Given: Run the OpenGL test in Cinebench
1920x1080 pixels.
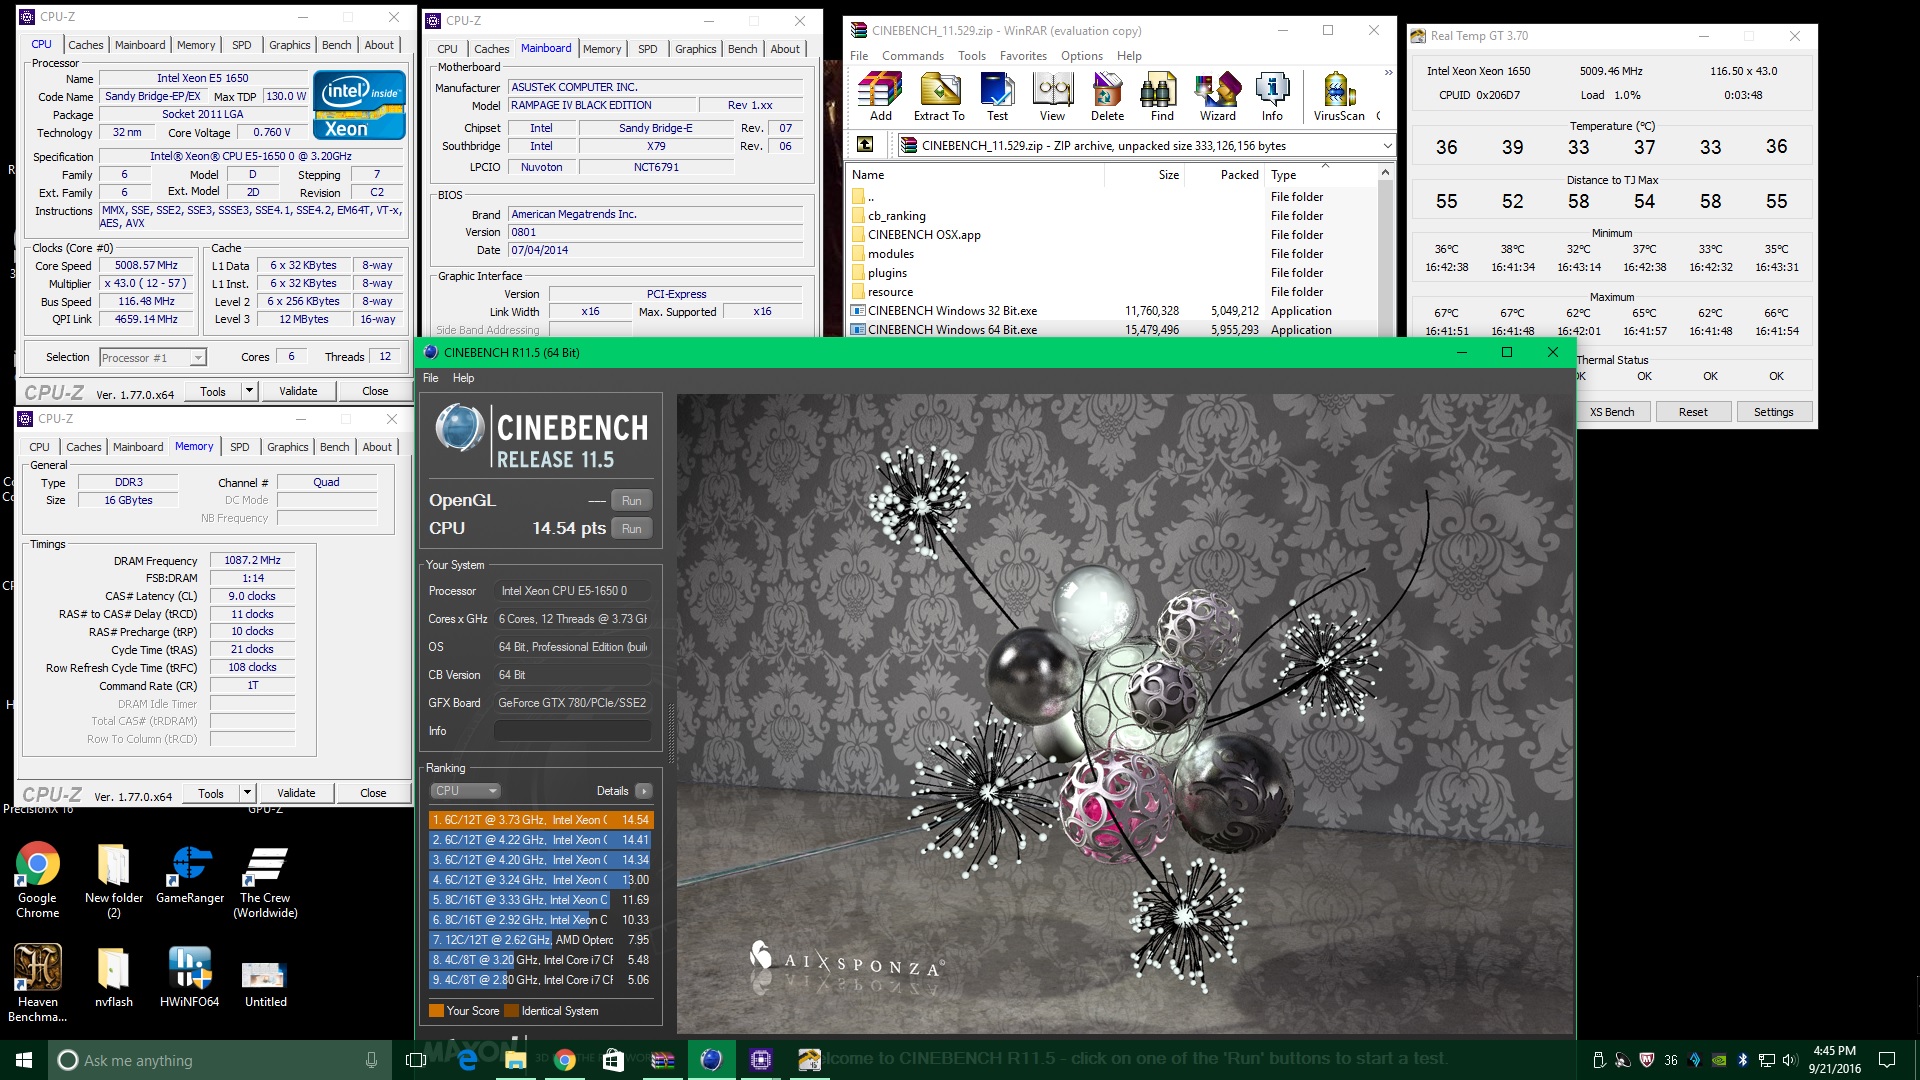Looking at the screenshot, I should 631,501.
